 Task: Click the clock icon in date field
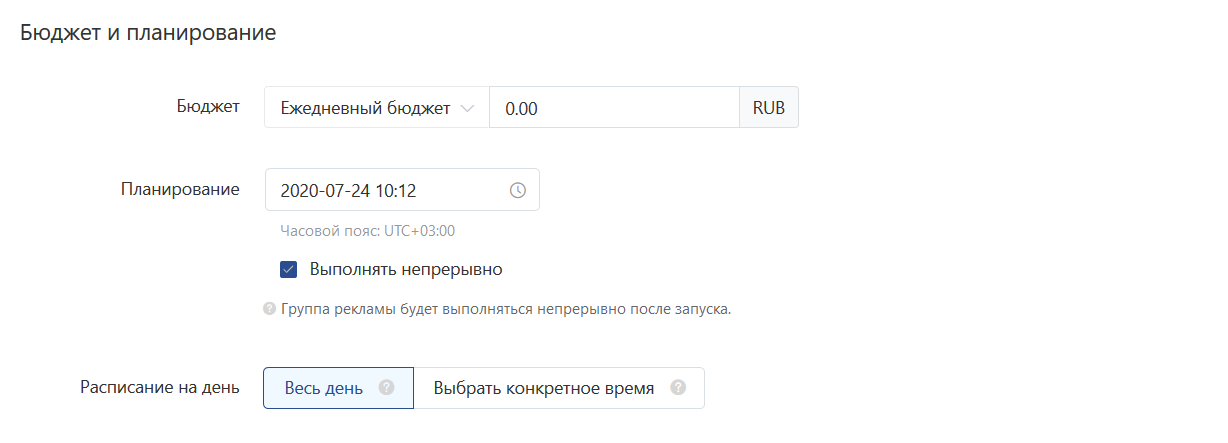pyautogui.click(x=518, y=190)
